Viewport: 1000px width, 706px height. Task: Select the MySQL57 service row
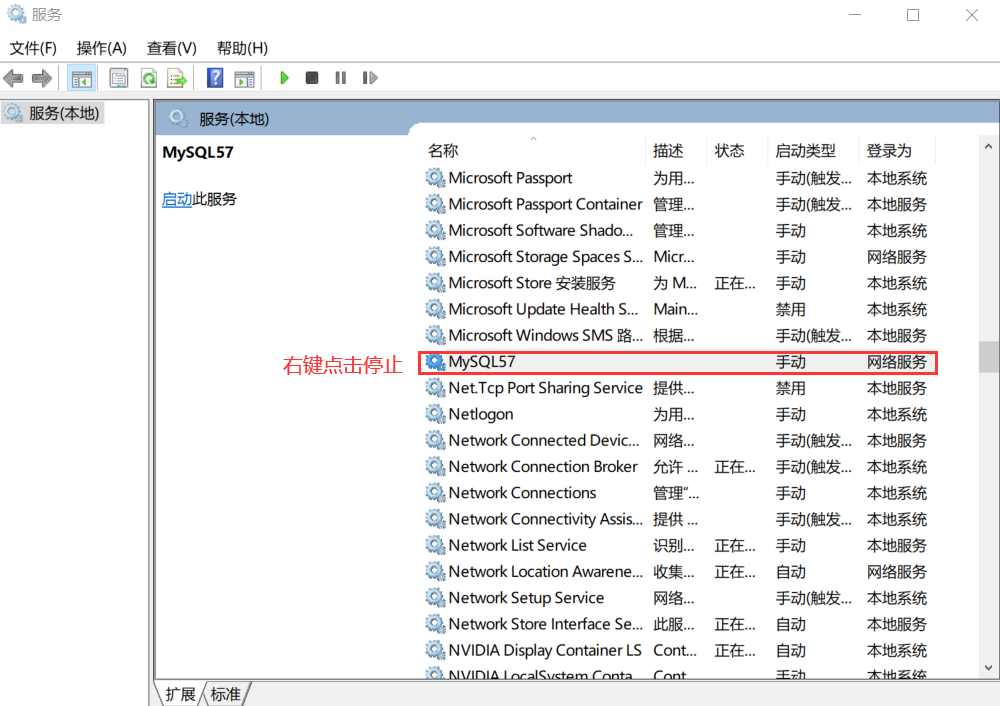(678, 362)
